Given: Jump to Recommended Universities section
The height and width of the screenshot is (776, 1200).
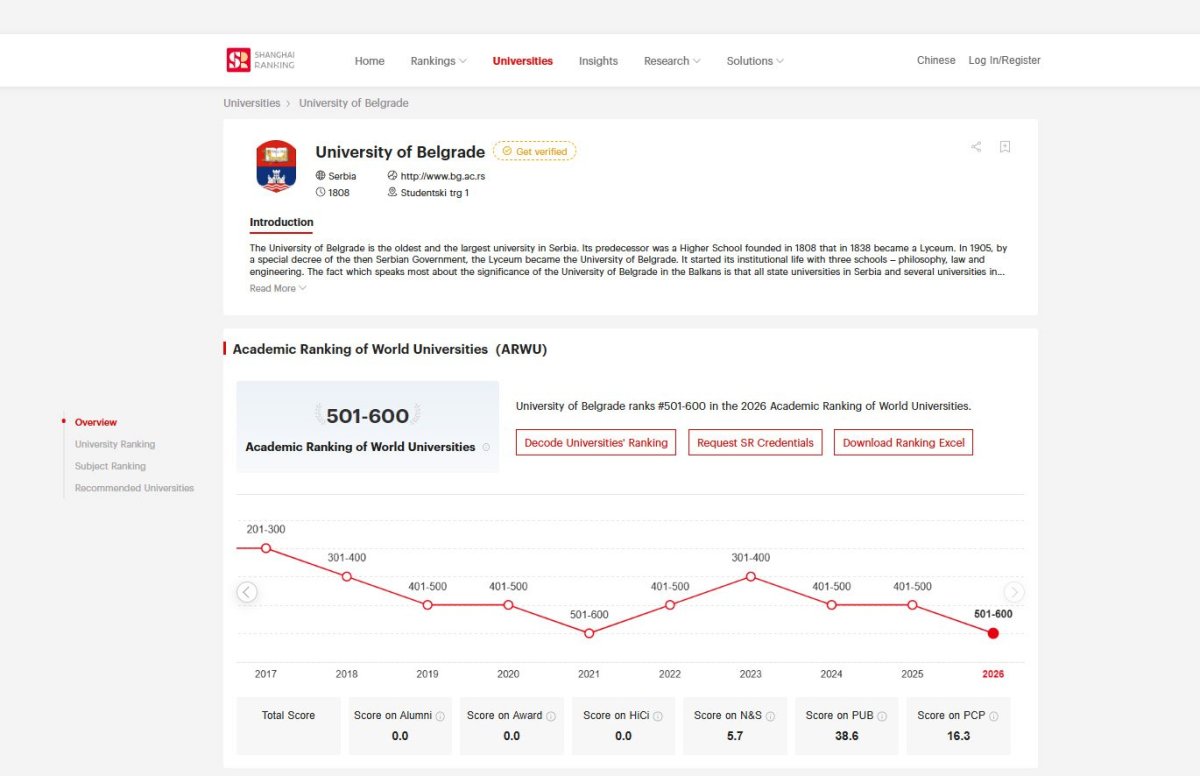Looking at the screenshot, I should pos(134,488).
